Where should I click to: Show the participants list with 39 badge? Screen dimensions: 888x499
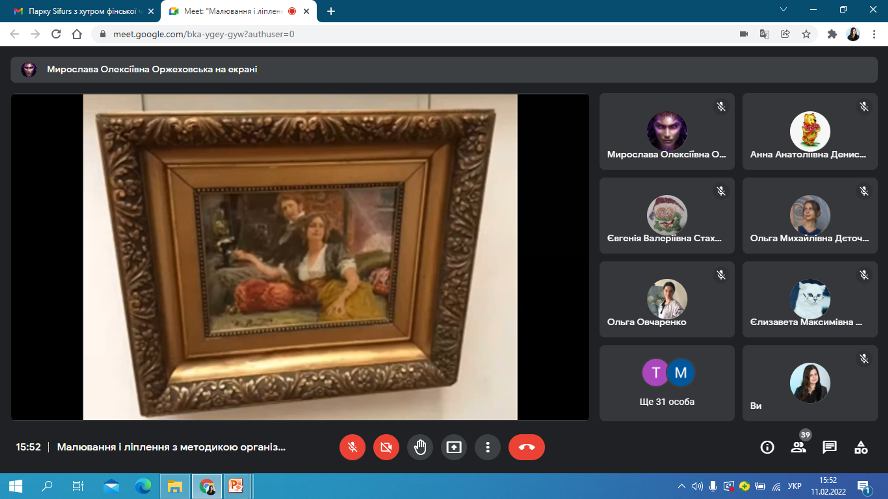pyautogui.click(x=798, y=447)
